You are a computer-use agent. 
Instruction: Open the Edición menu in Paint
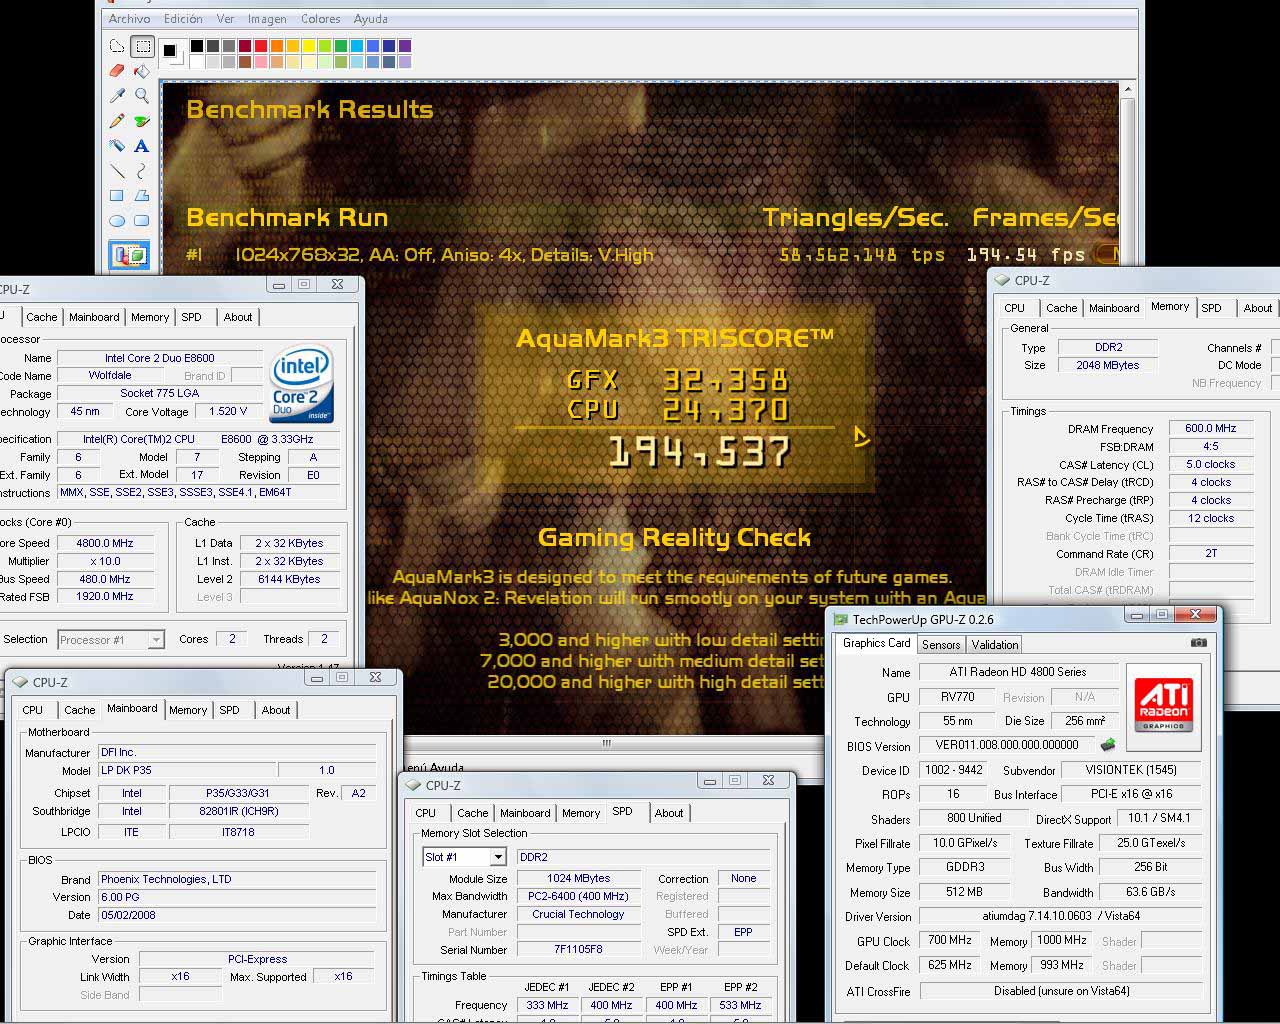coord(183,19)
